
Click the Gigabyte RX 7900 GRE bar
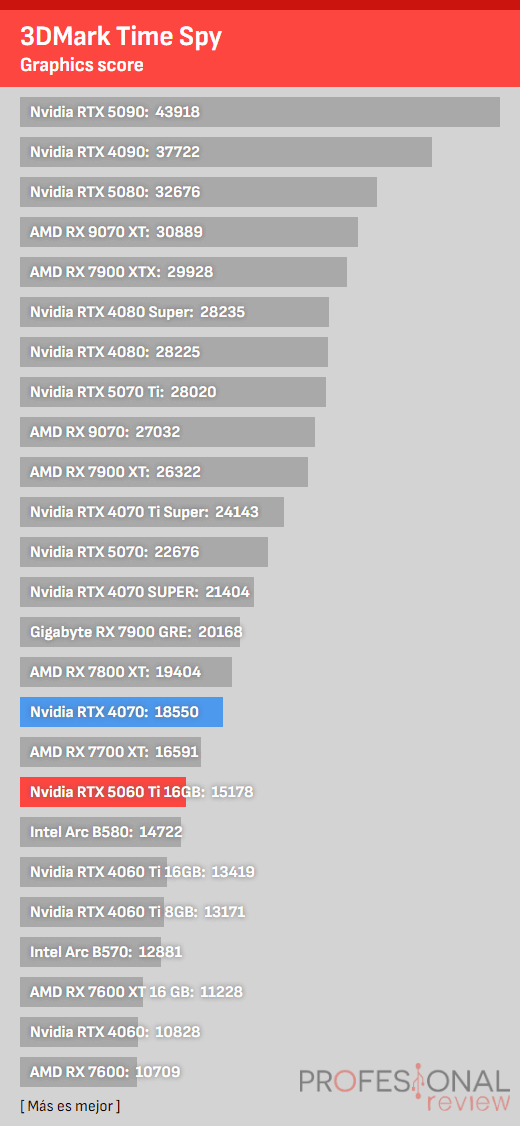(130, 632)
